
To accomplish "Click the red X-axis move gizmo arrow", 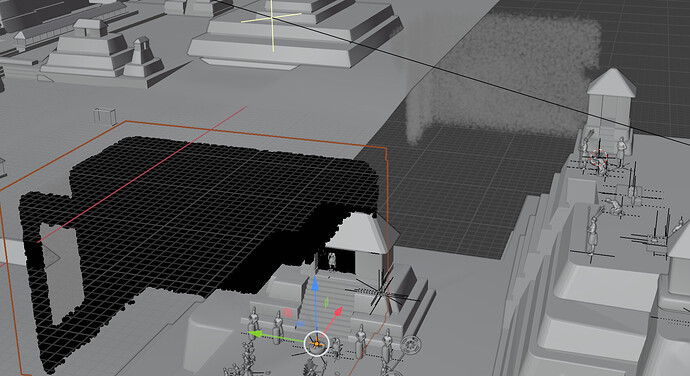I will 338,312.
